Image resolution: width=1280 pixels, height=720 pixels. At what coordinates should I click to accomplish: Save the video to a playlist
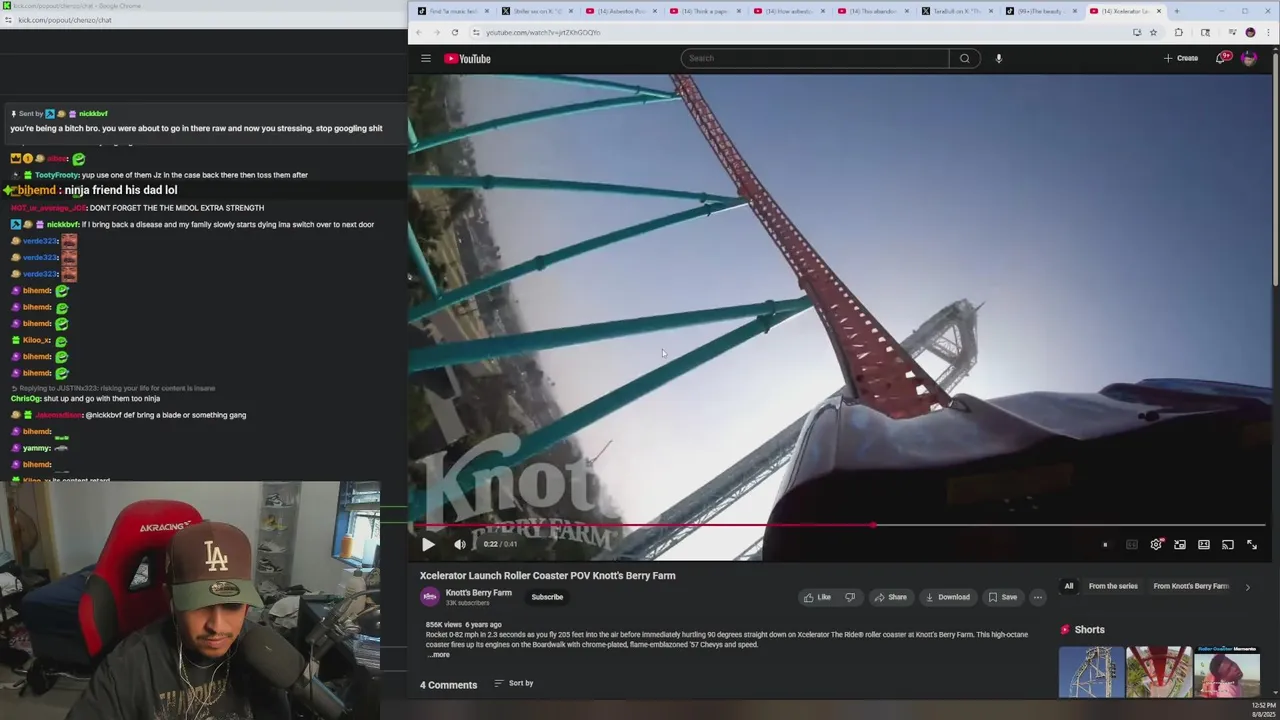coord(1003,597)
